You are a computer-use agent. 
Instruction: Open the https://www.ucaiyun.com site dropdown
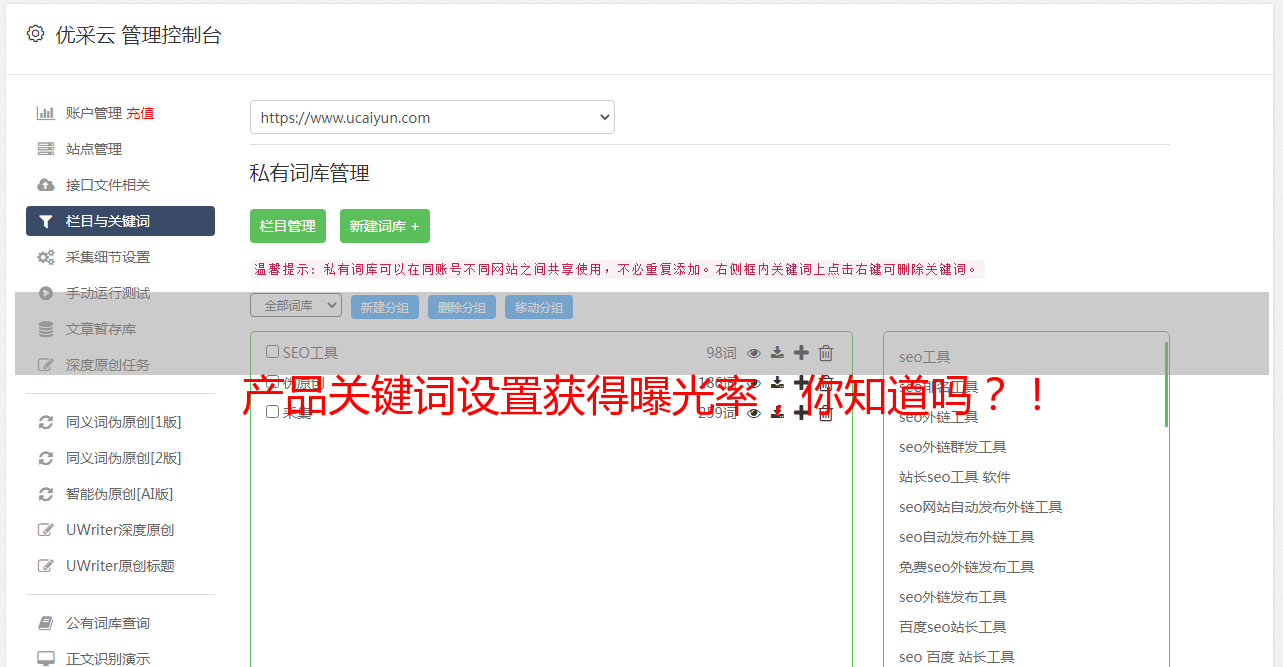click(x=432, y=117)
